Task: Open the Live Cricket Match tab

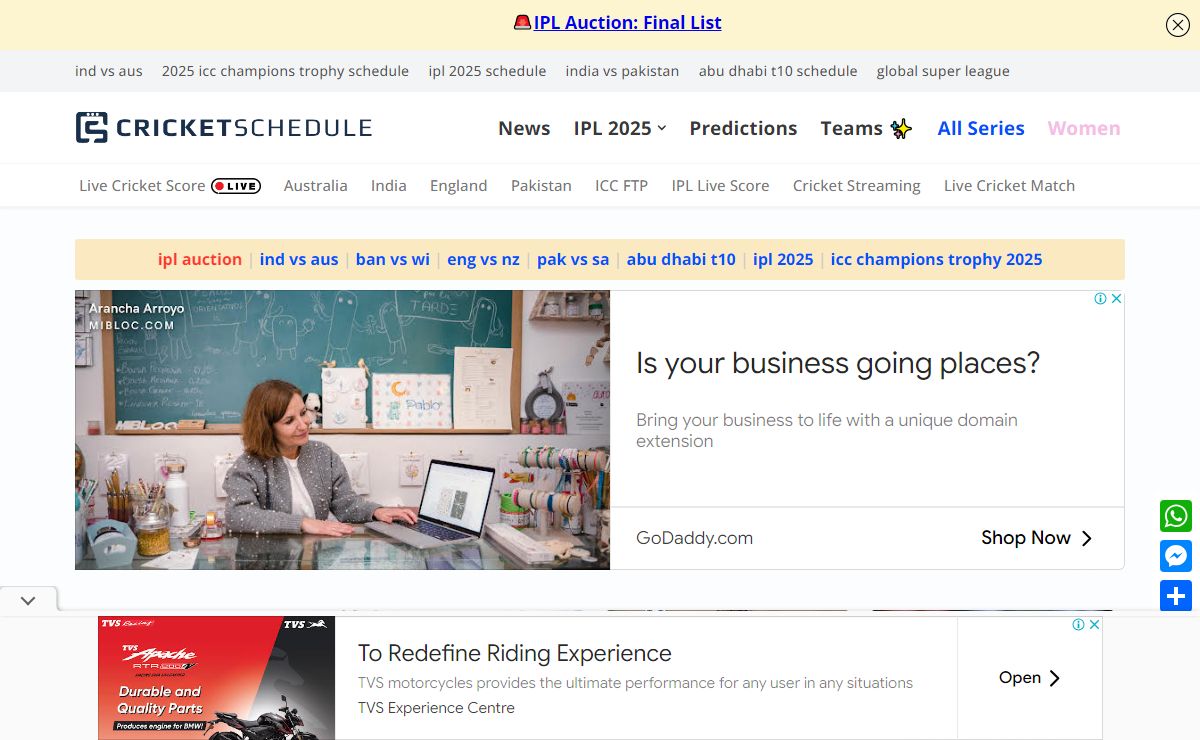Action: [x=1010, y=186]
